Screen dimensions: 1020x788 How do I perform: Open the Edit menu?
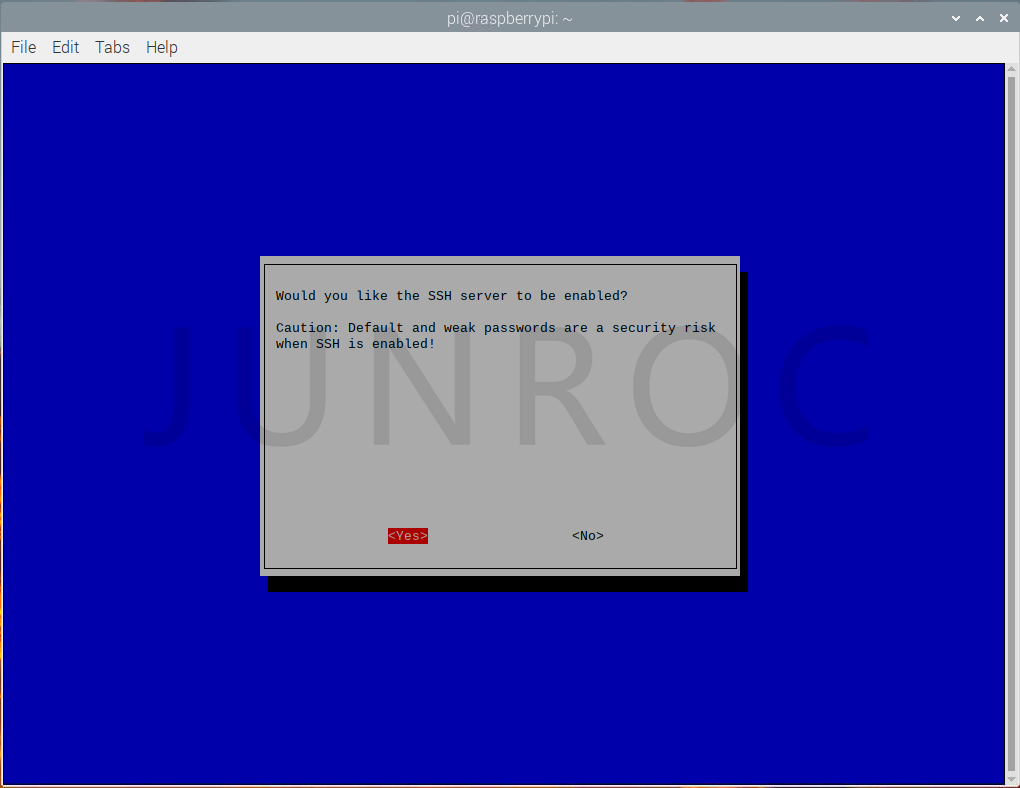(x=65, y=48)
